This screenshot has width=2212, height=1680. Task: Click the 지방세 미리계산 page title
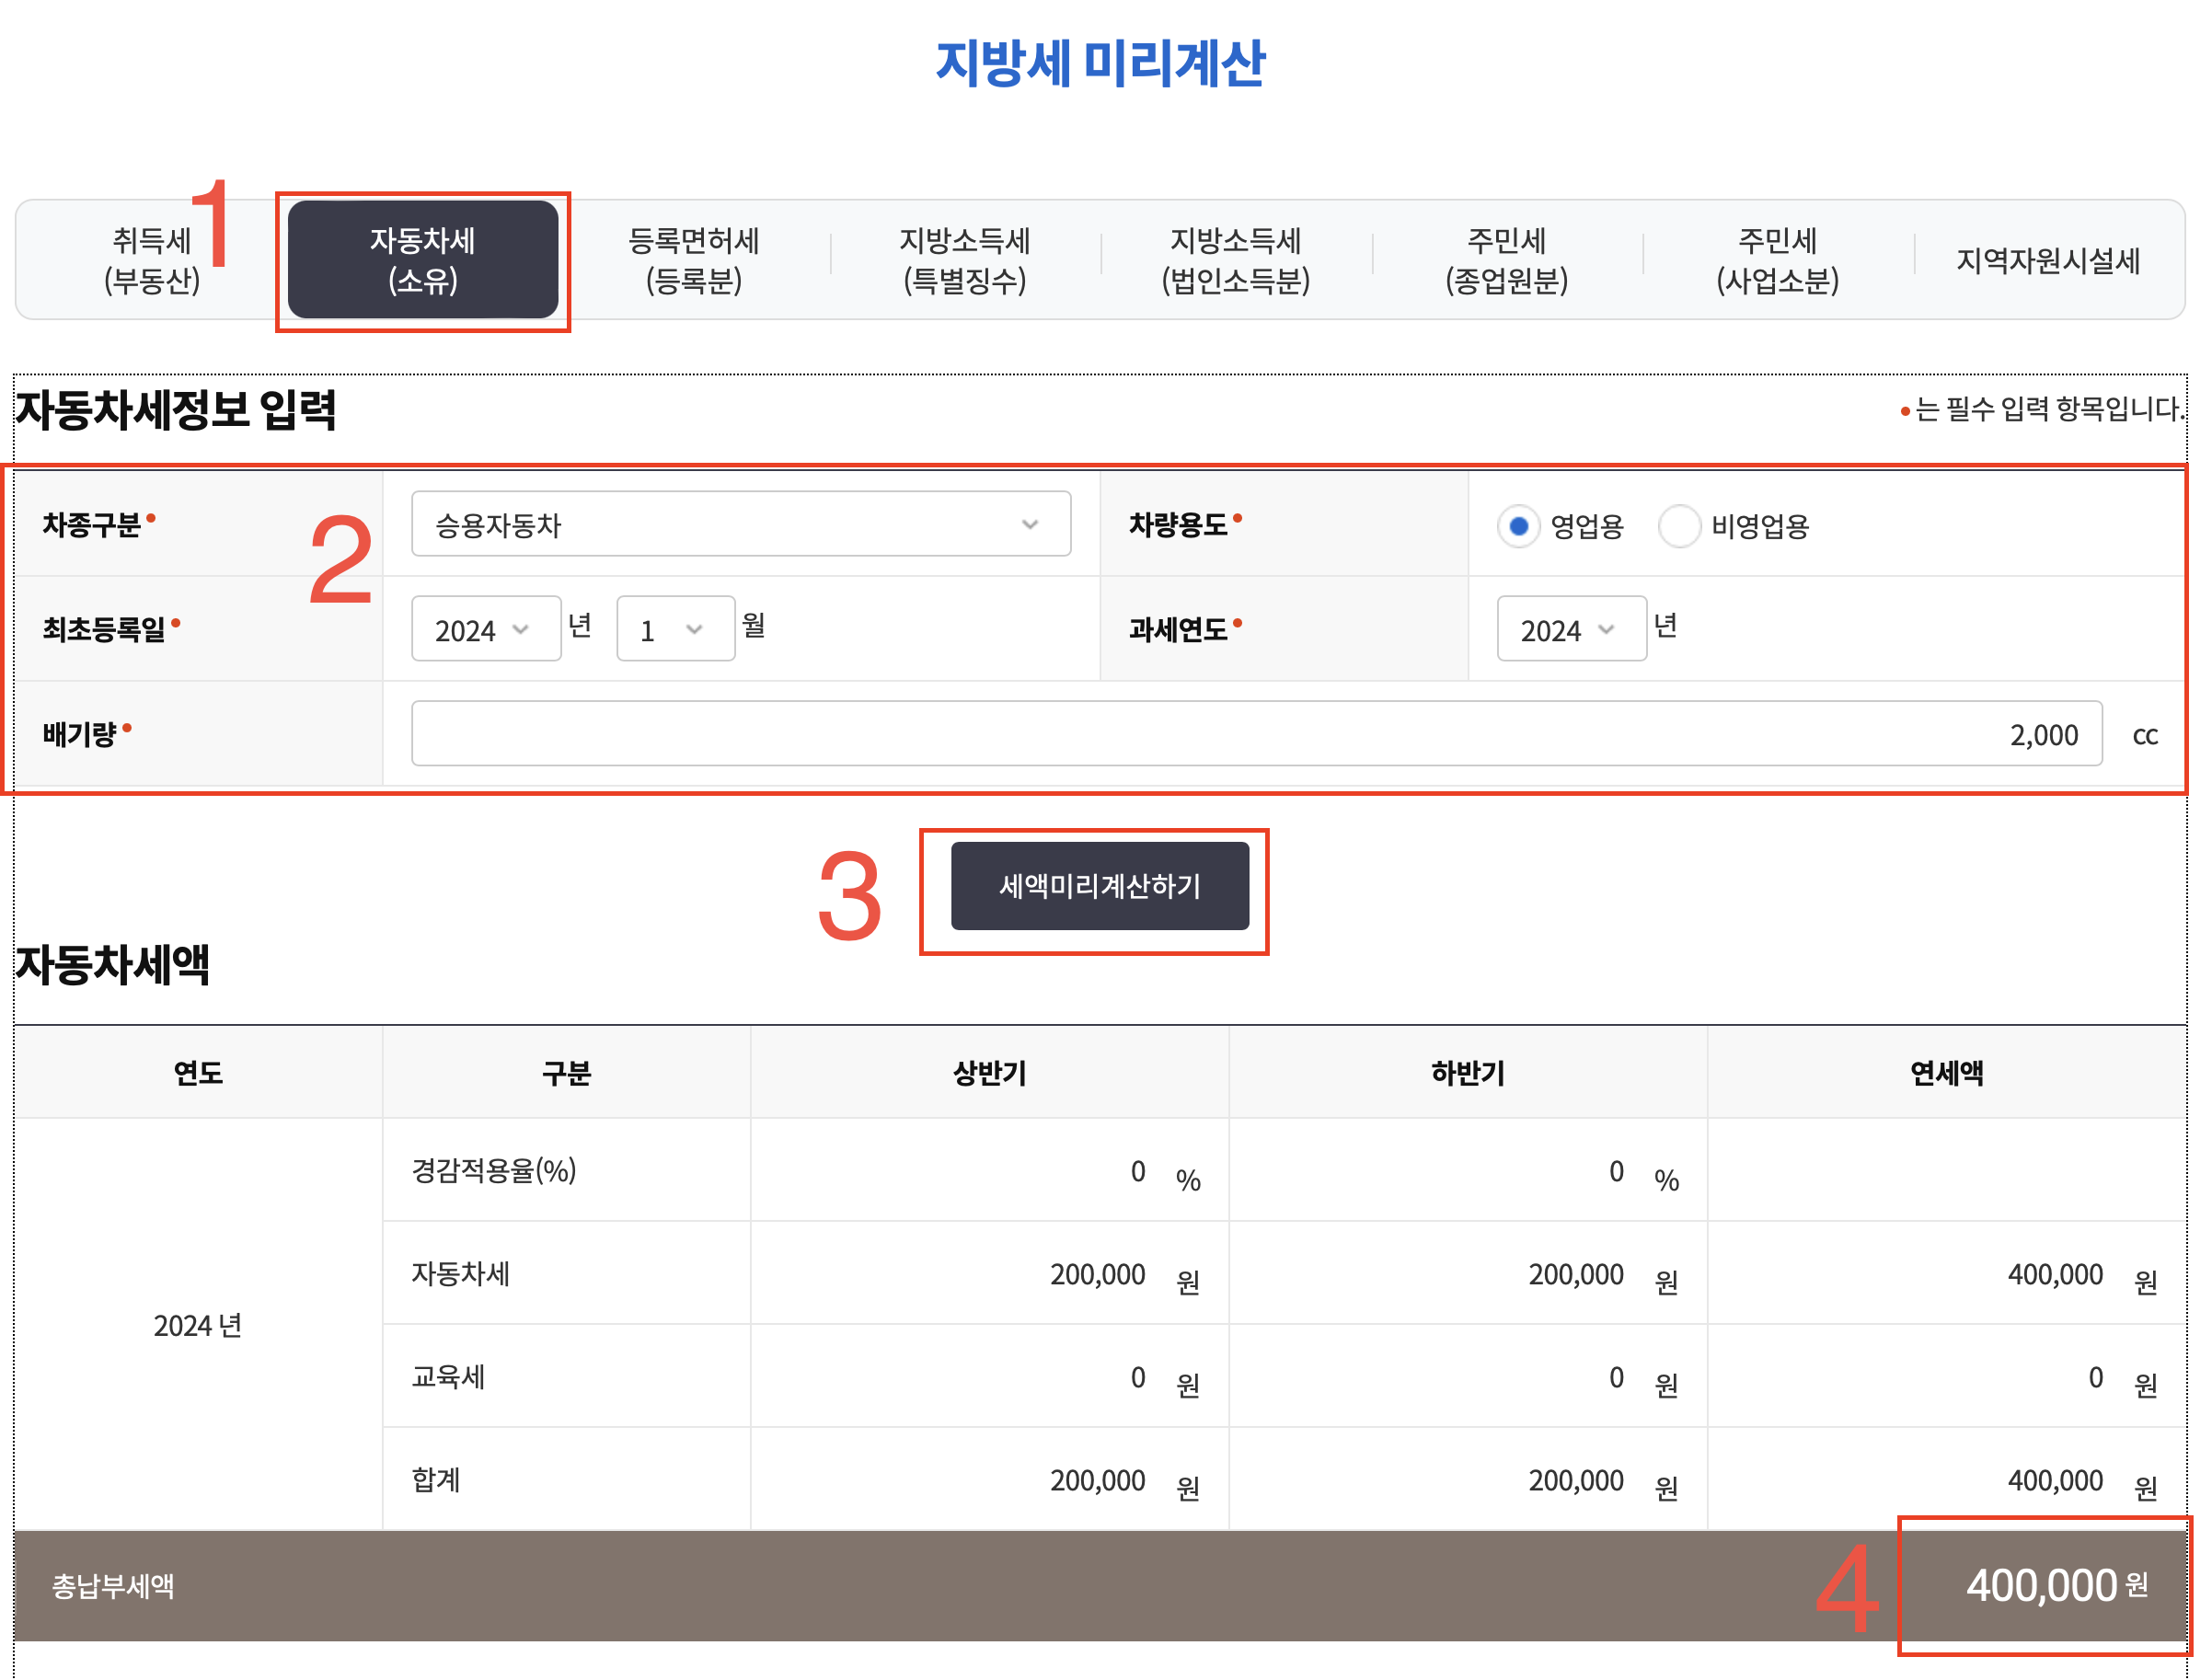1100,63
